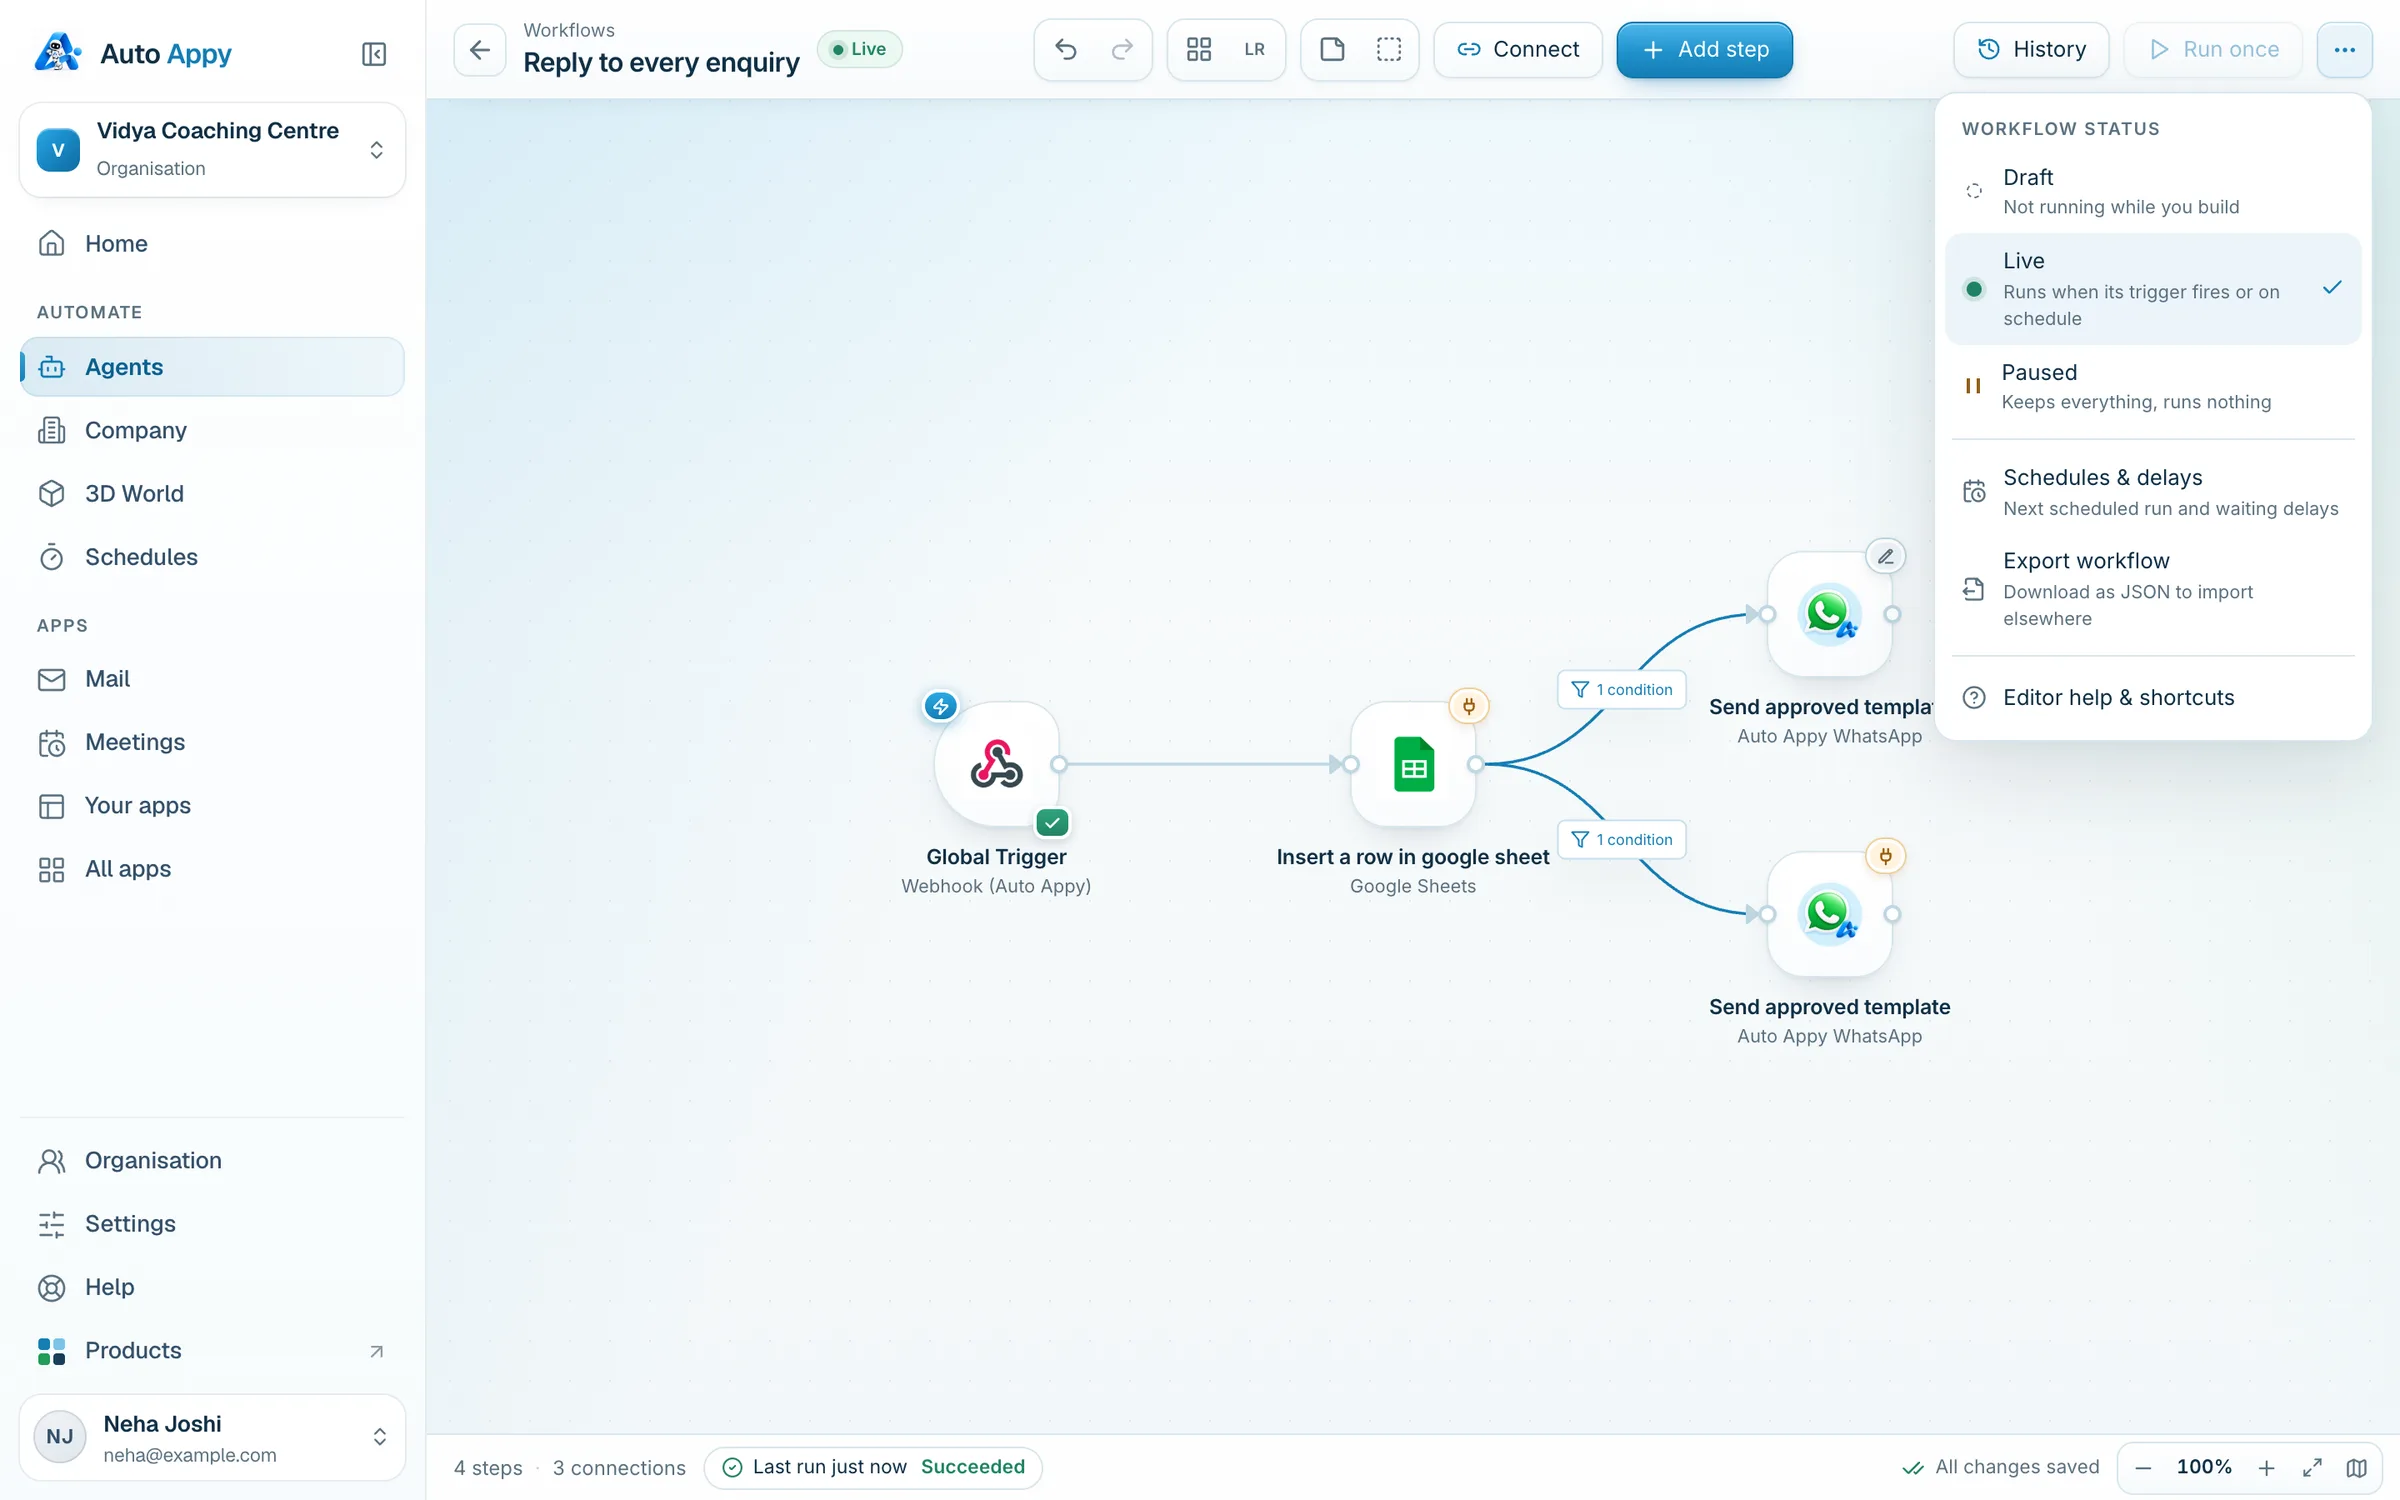Screen dimensions: 2400x1500
Task: Open Products external link
Action: (212, 1350)
